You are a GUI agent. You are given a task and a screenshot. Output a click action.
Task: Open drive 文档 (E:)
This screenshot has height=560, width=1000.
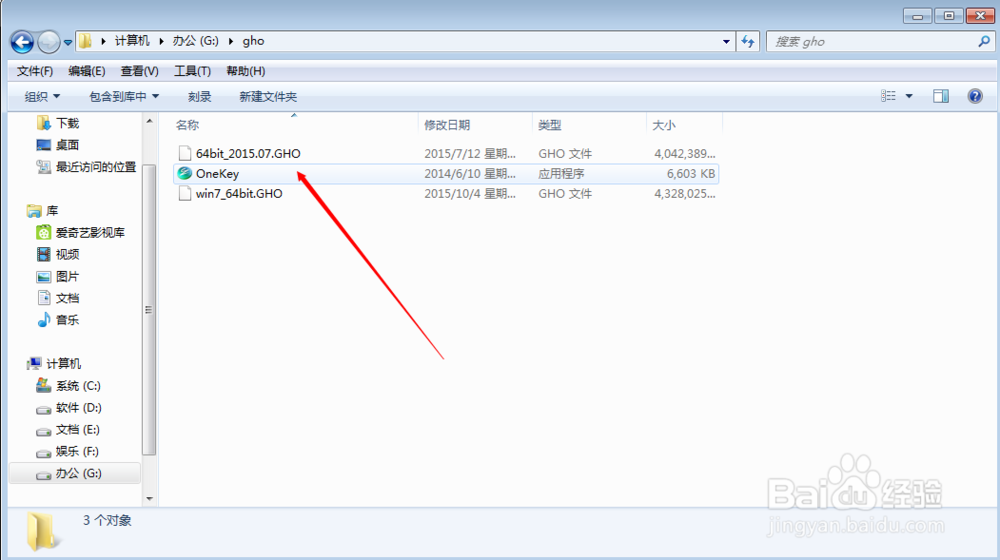[78, 429]
